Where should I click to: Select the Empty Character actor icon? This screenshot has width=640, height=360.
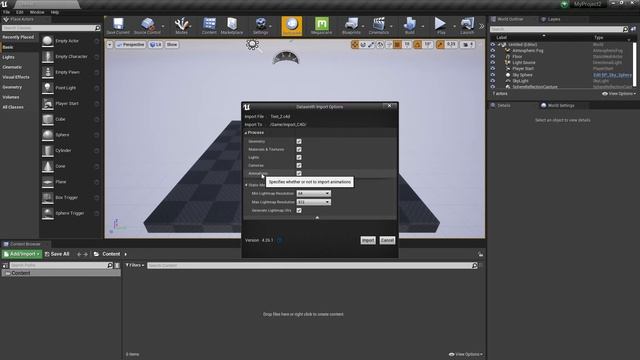[x=47, y=57]
